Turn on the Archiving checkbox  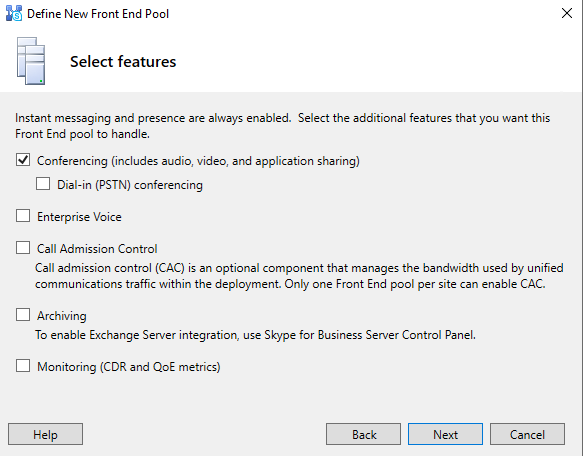pyautogui.click(x=23, y=315)
